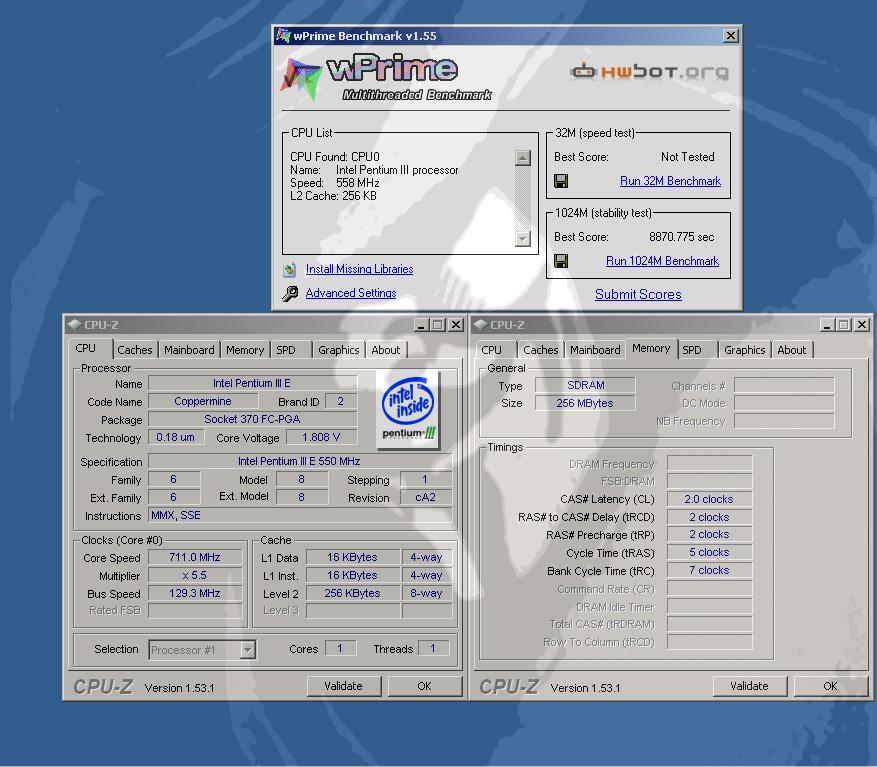Switch to Graphics tab in left CPU-Z

338,350
